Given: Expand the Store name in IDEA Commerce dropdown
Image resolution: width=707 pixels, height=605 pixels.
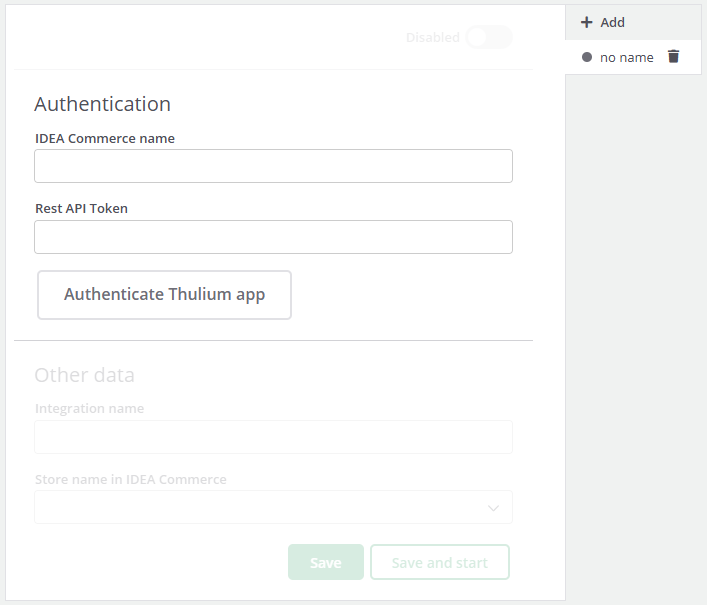Looking at the screenshot, I should point(273,507).
